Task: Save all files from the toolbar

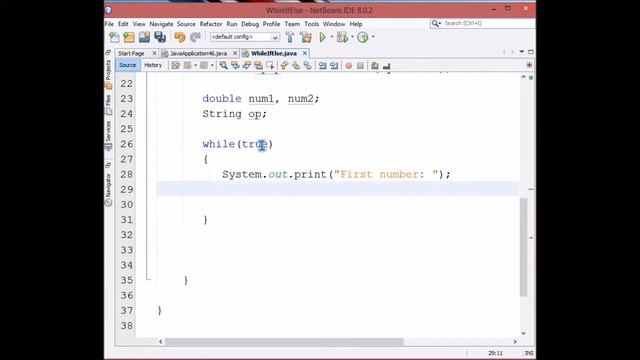Action: pyautogui.click(x=160, y=37)
